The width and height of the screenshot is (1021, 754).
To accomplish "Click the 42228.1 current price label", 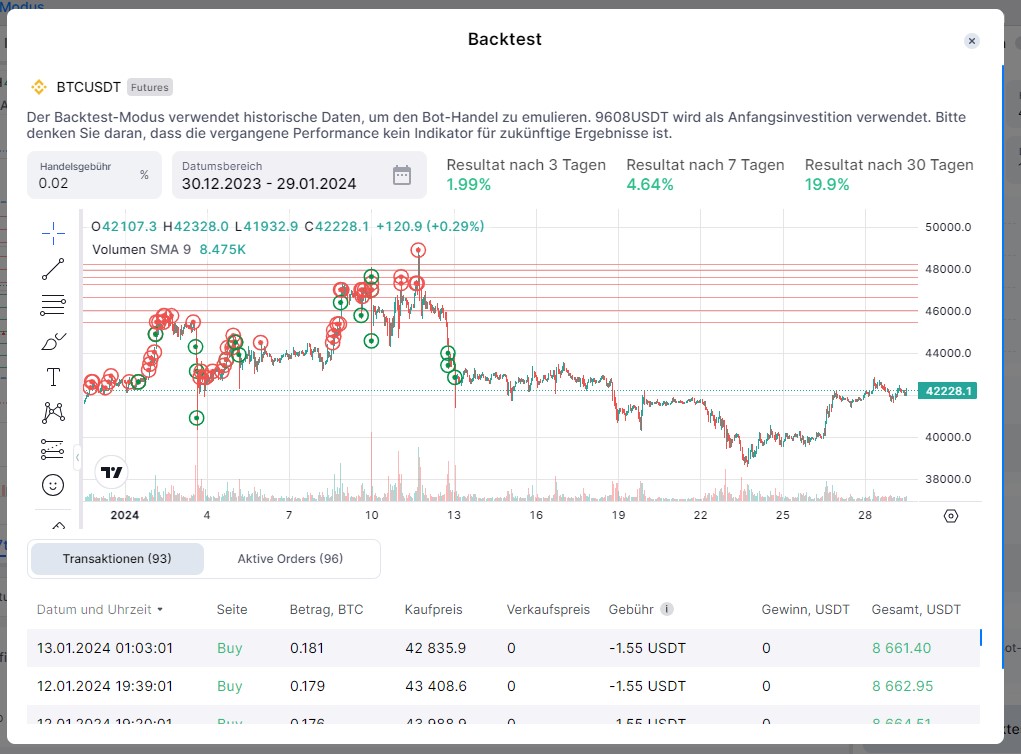I will click(x=948, y=391).
